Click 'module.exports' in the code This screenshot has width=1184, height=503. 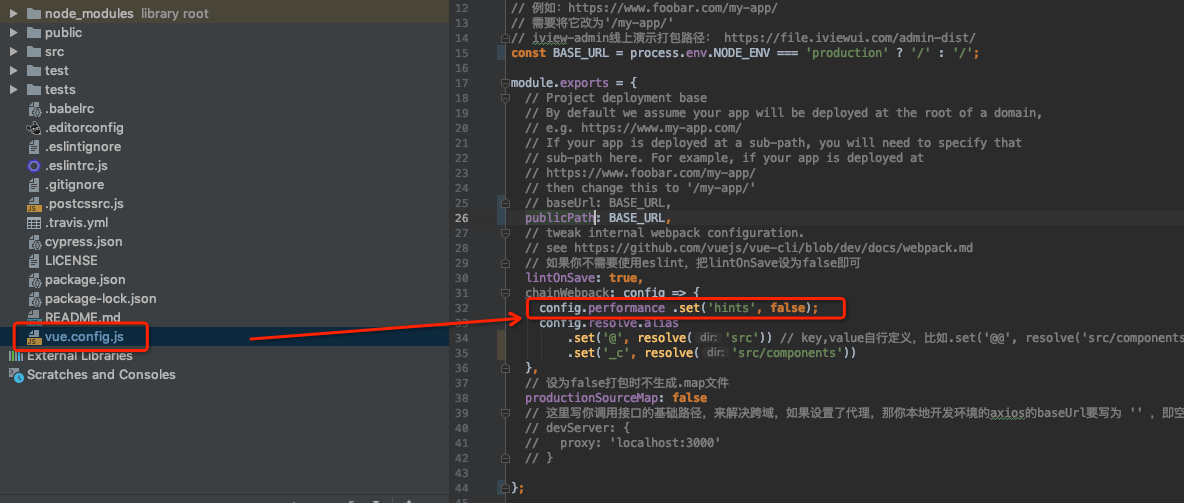pyautogui.click(x=560, y=82)
